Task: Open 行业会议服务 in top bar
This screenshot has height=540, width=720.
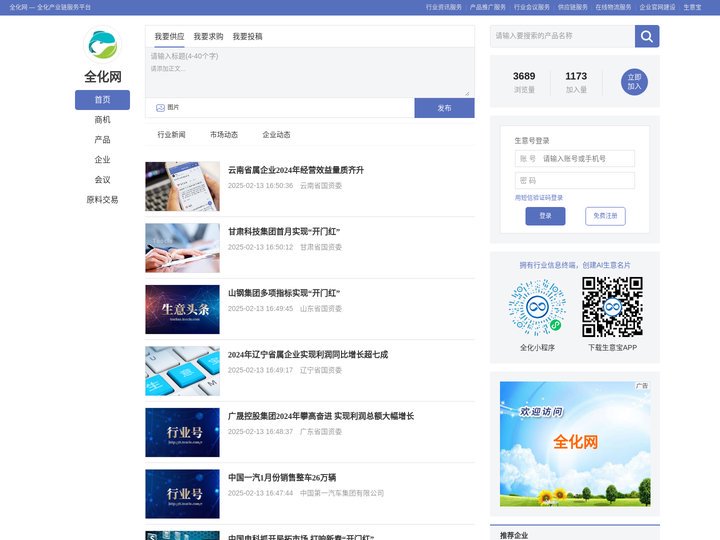Action: (532, 7)
